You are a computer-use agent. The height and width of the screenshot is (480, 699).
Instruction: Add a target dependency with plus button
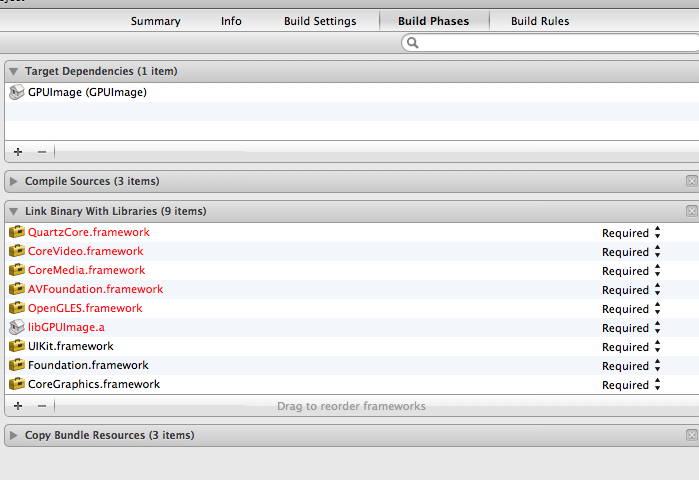(18, 152)
